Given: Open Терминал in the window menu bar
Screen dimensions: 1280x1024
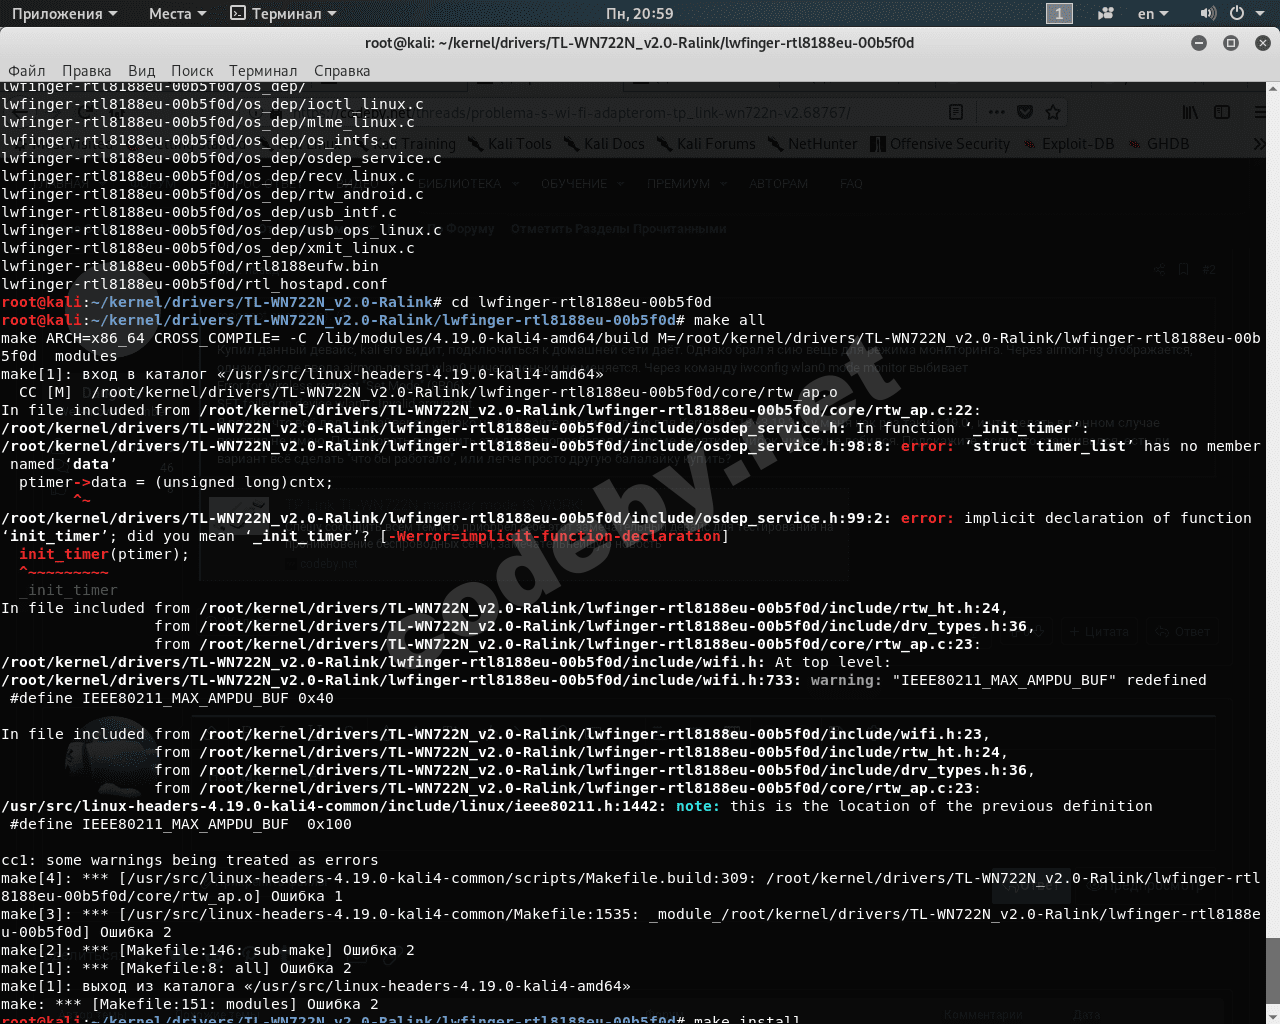Looking at the screenshot, I should click(262, 71).
